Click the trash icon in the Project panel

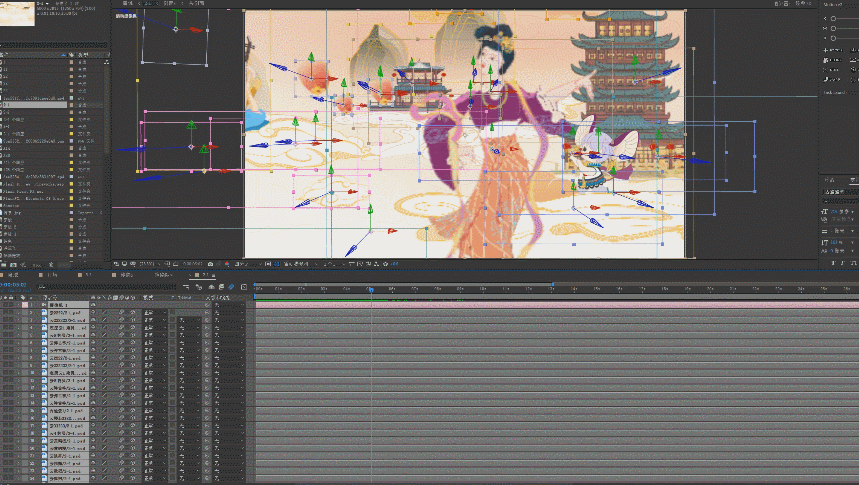[50, 265]
